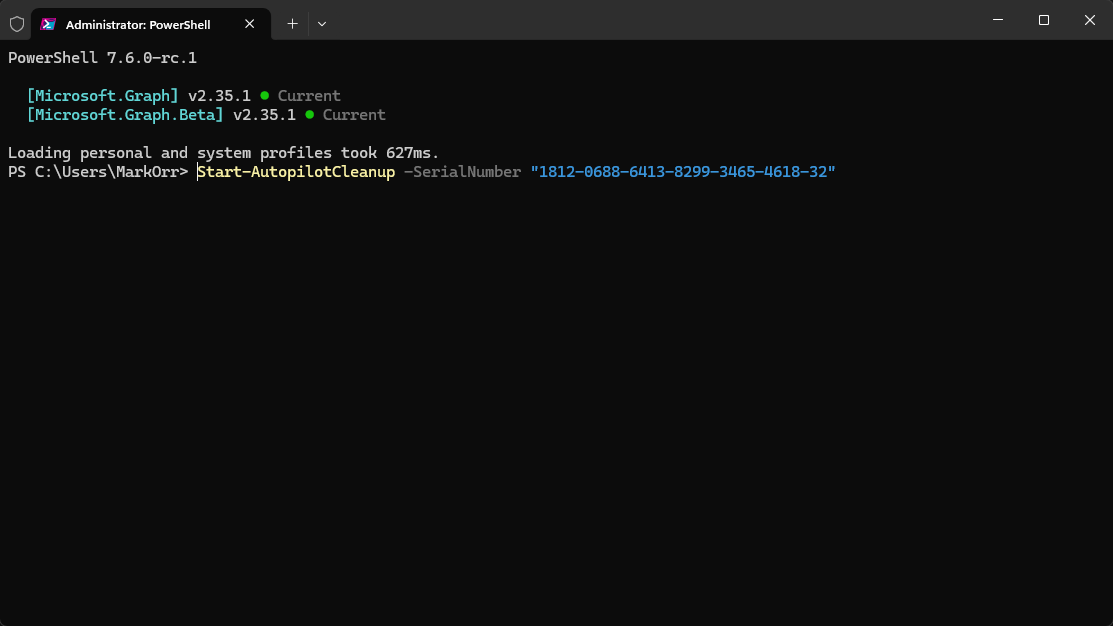This screenshot has height=626, width=1113.
Task: Select the Administrator: PowerShell tab
Action: tap(138, 24)
